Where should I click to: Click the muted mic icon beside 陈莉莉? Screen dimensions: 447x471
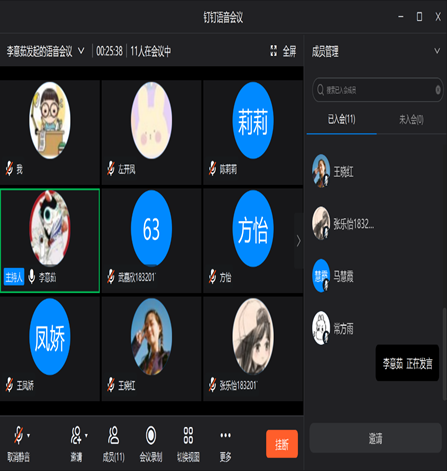pyautogui.click(x=212, y=169)
